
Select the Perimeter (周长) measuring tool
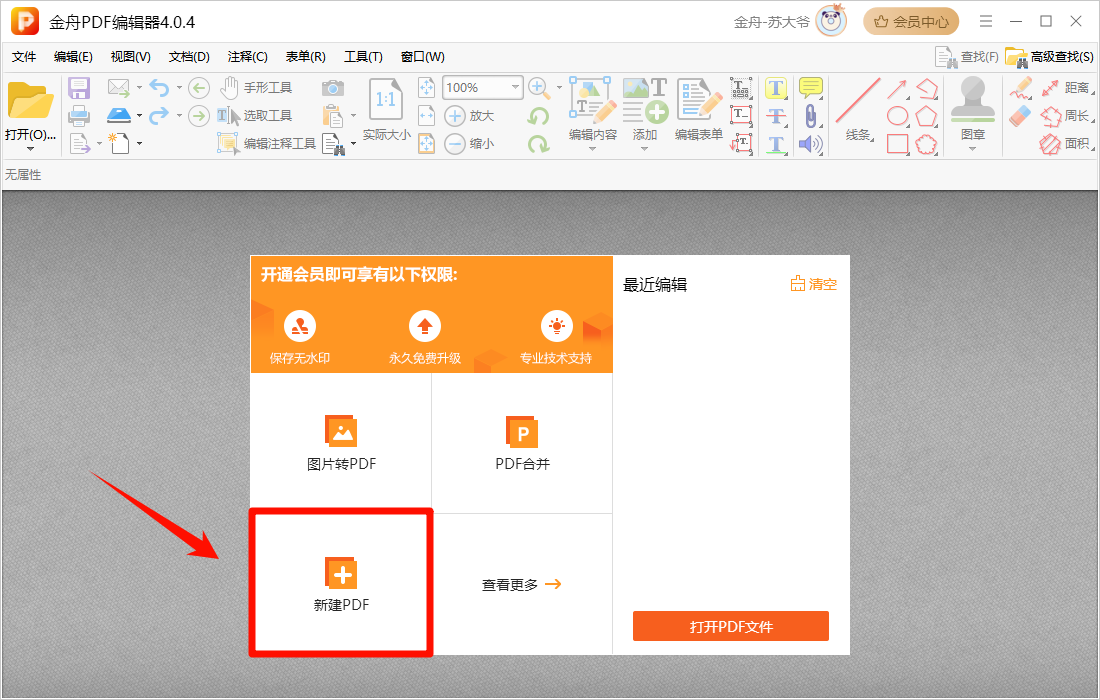pos(1066,116)
